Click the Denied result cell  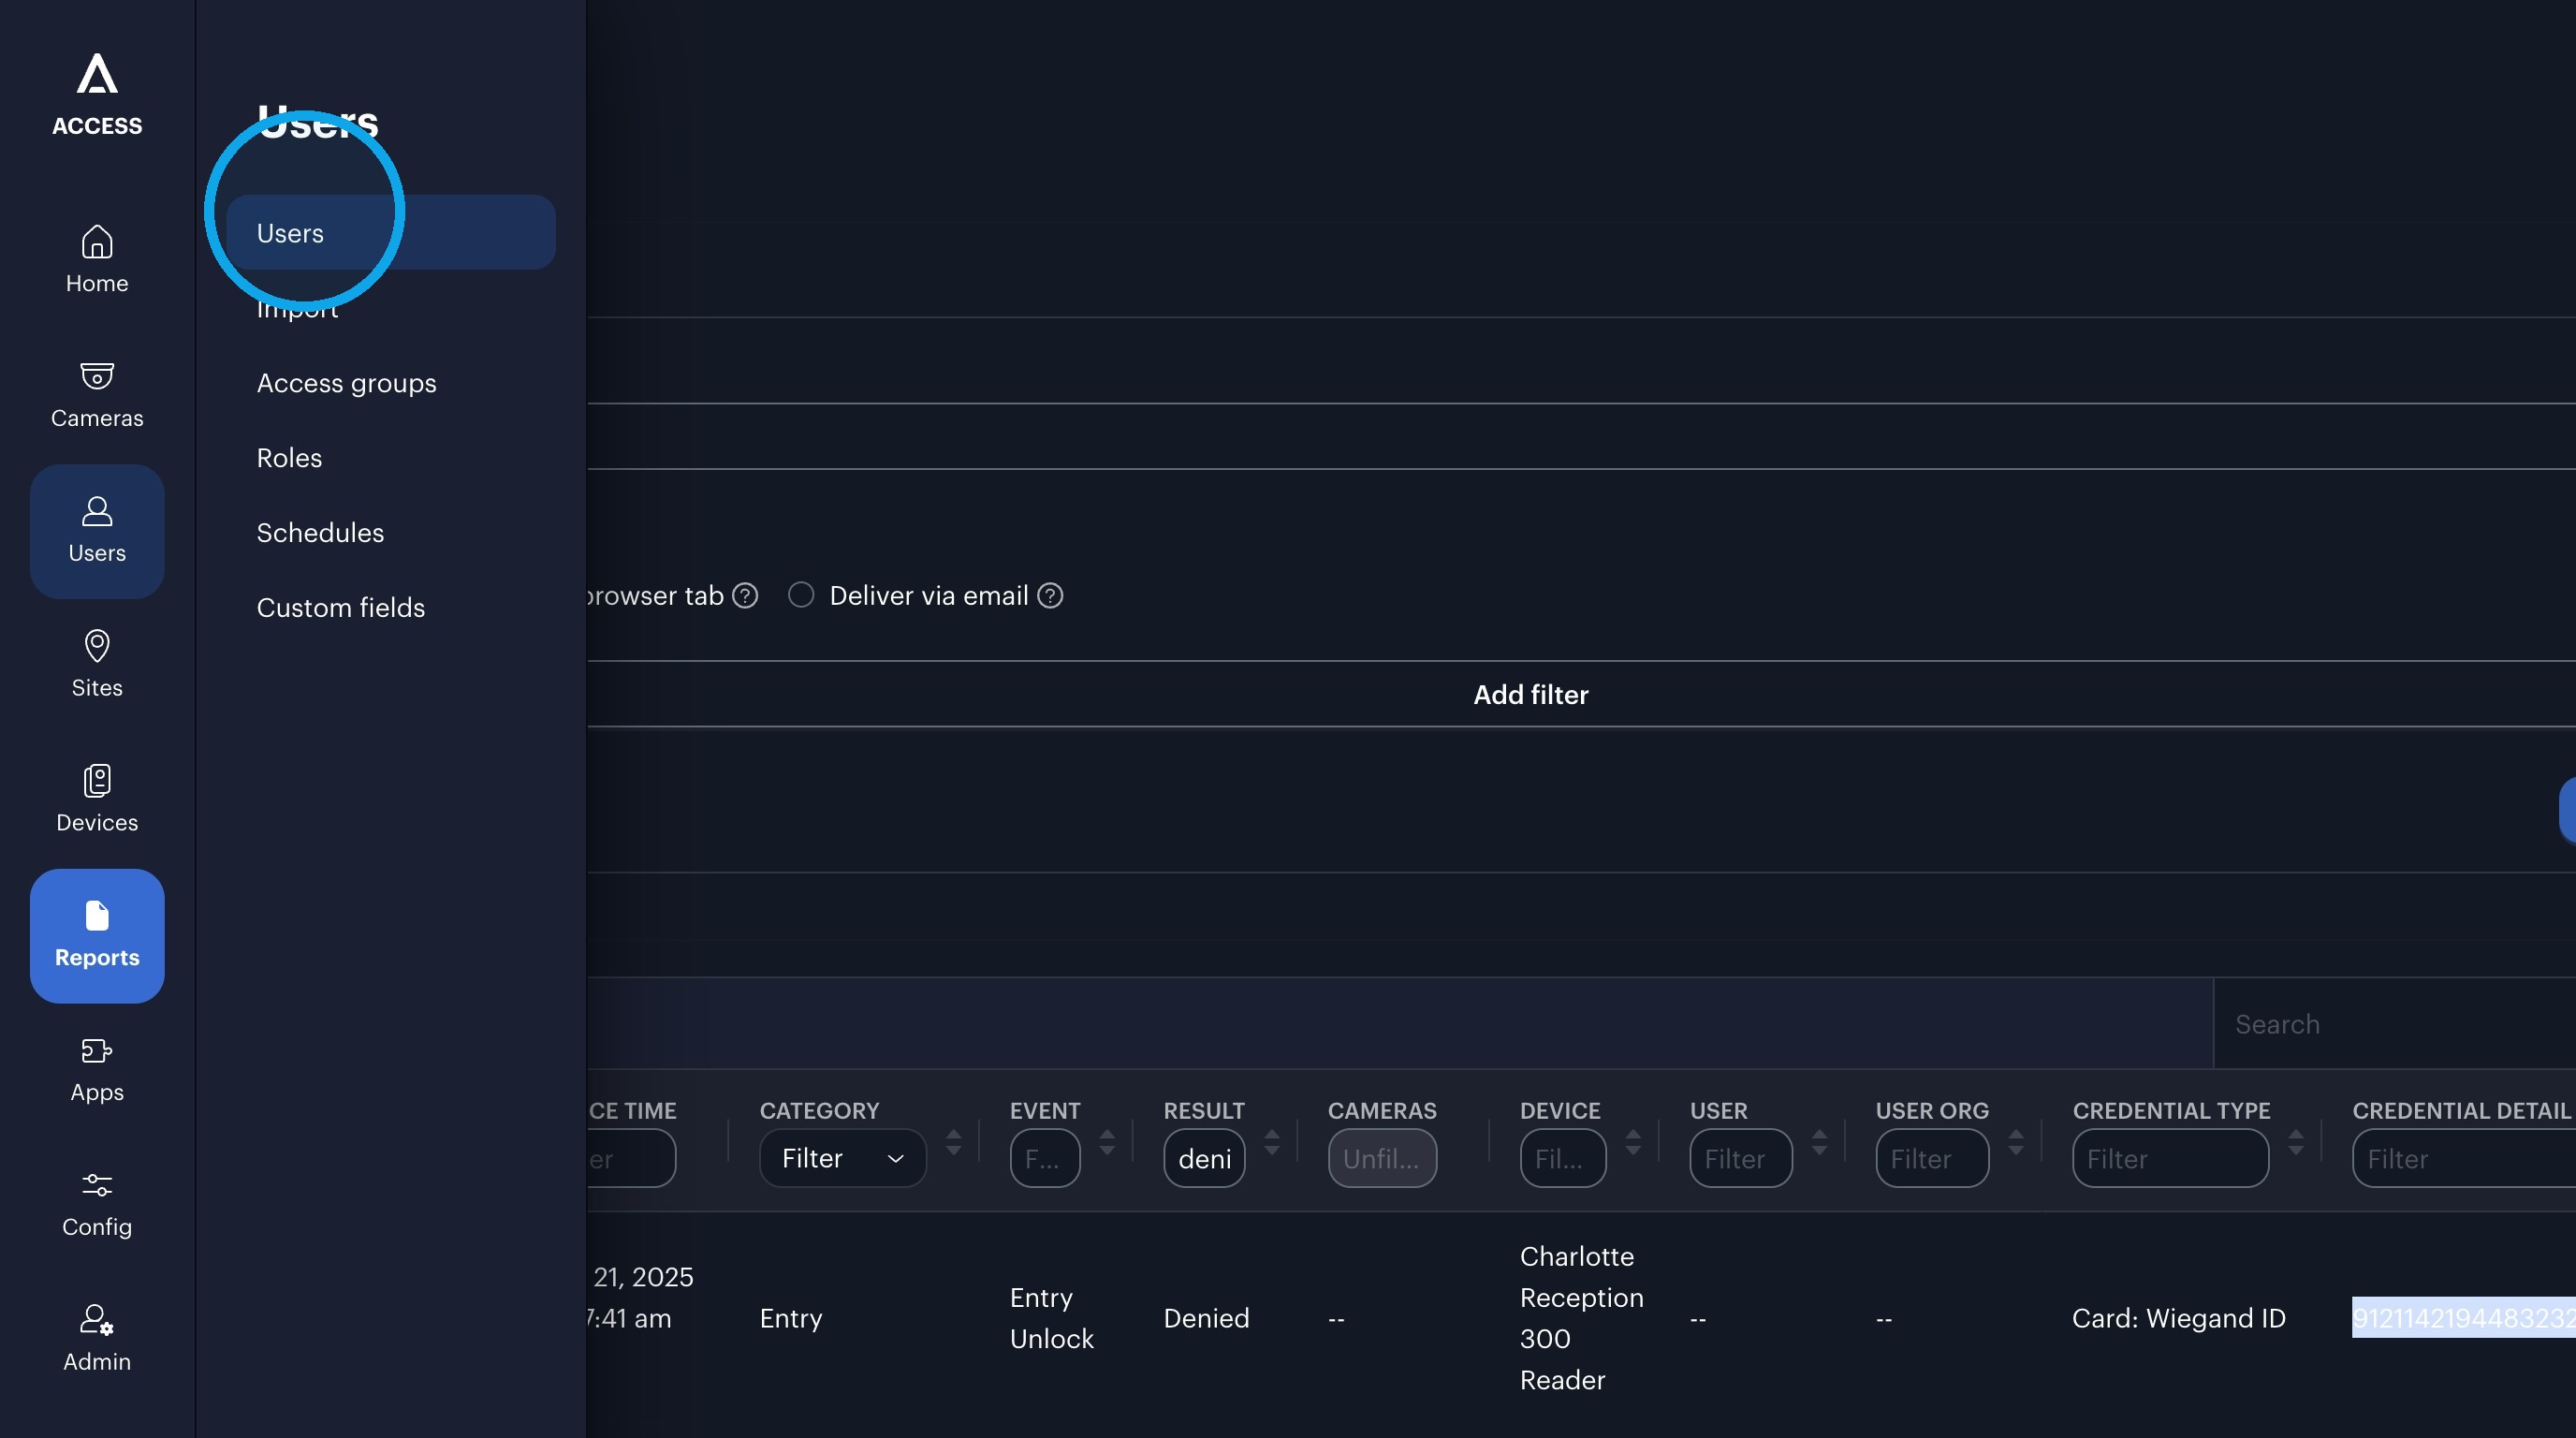(1206, 1318)
